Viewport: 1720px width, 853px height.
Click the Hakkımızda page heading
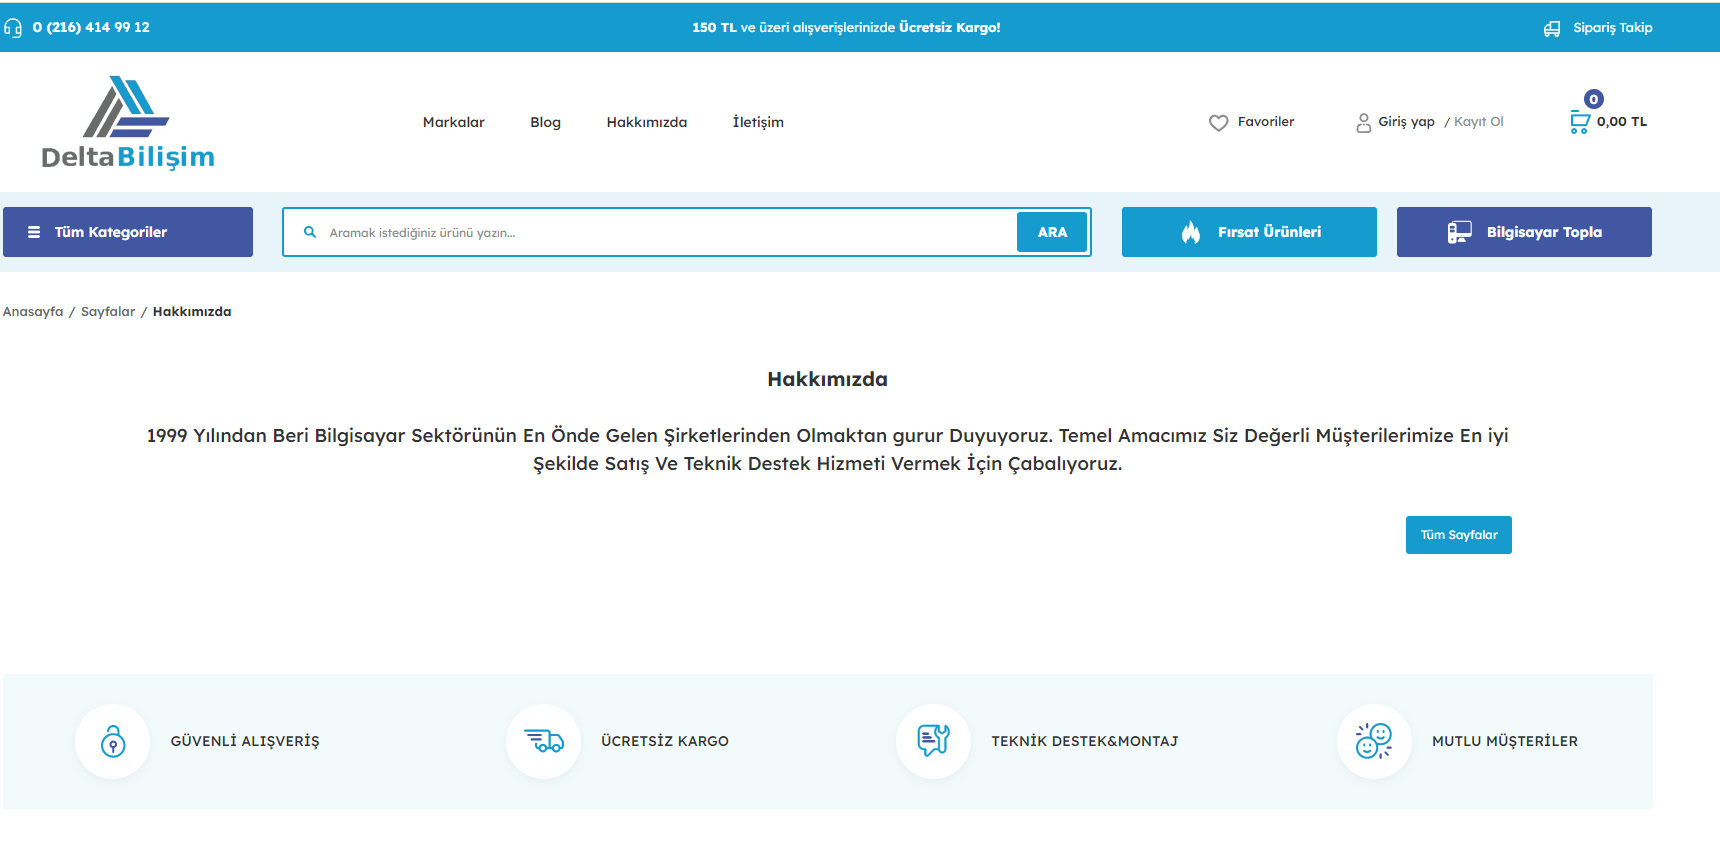tap(827, 379)
